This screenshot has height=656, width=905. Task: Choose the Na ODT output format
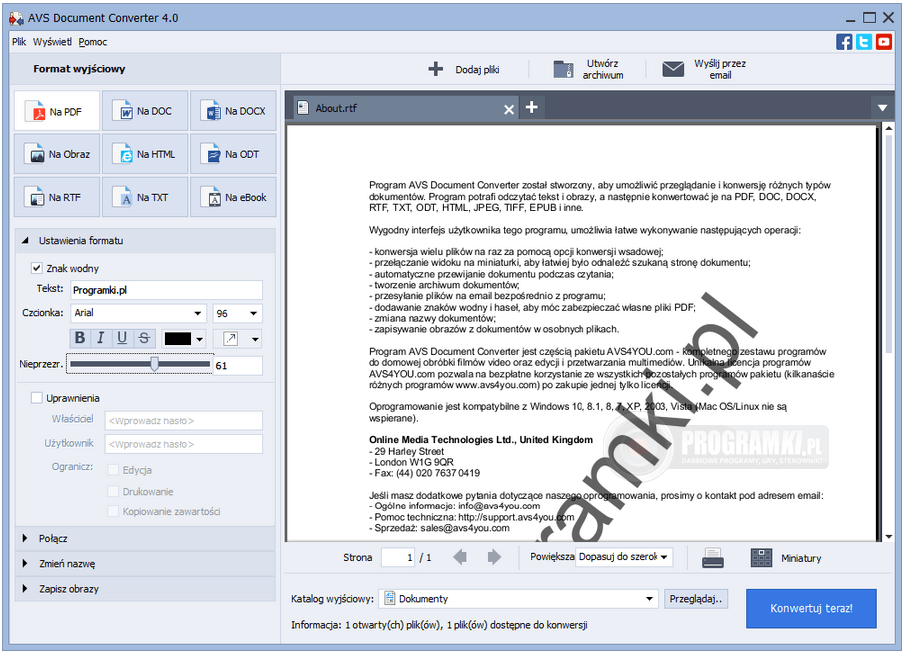pos(233,154)
